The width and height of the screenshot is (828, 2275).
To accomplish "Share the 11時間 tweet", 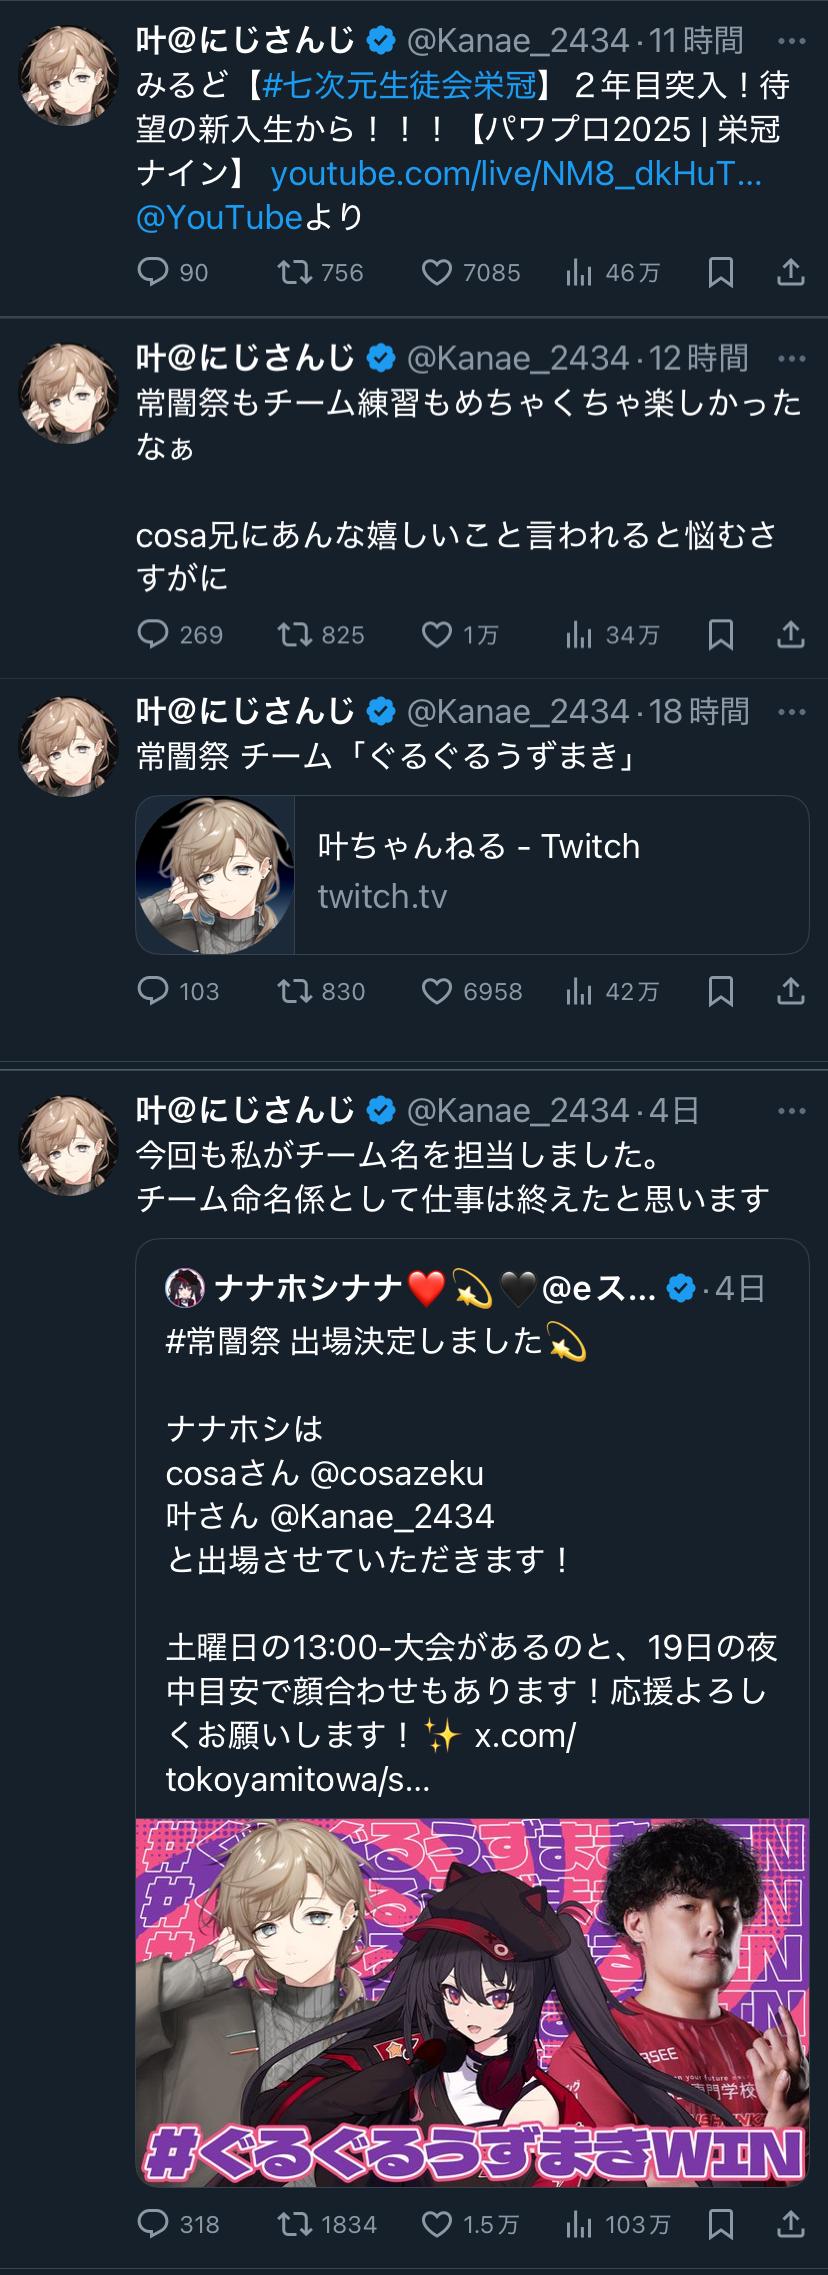I will [790, 272].
